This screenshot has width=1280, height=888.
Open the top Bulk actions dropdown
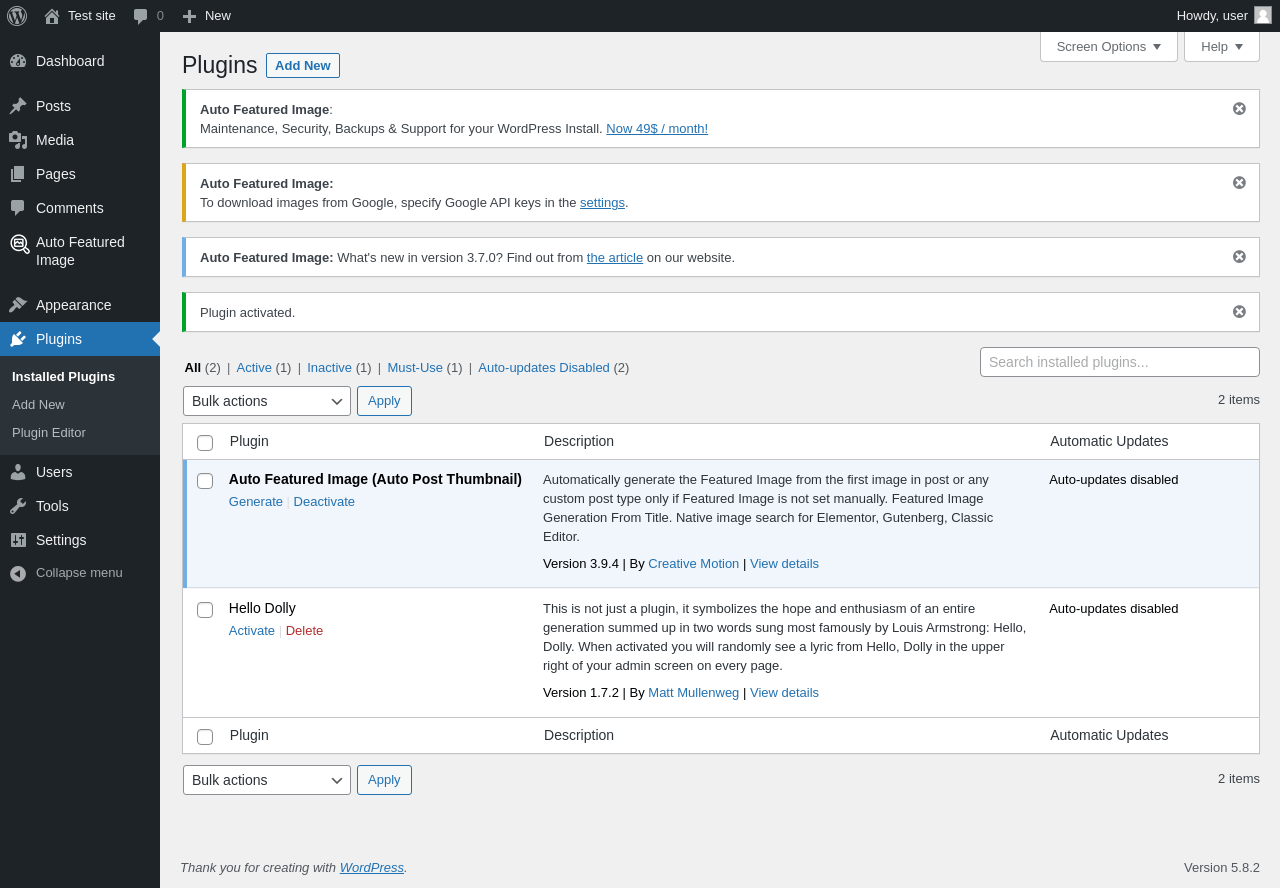267,401
